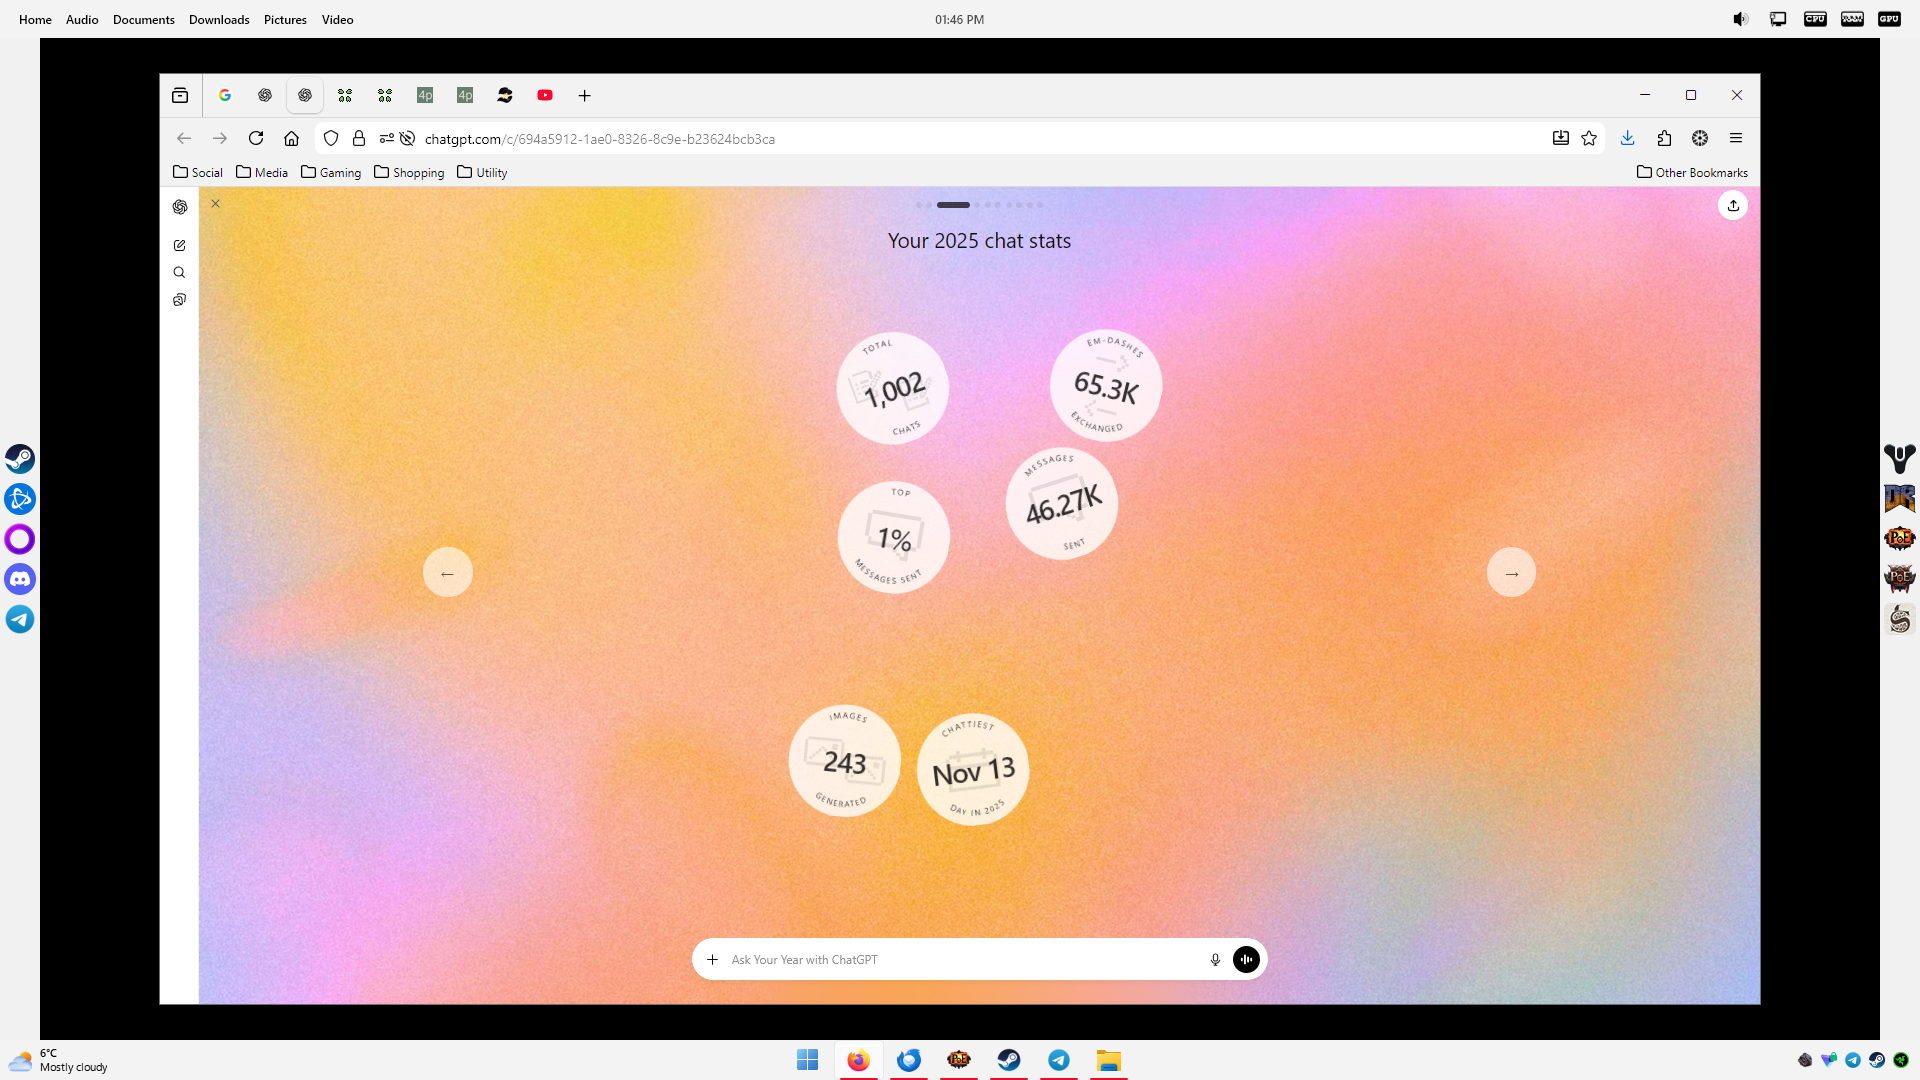Close the 2025 chat stats overlay
This screenshot has height=1080, width=1920.
215,204
